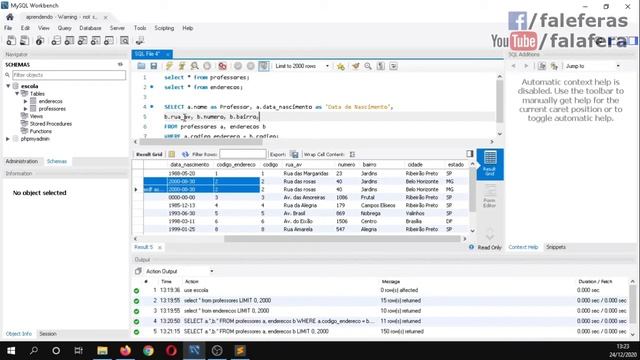The image size is (640, 360).
Task: Expand the professores table
Action: pyautogui.click(x=25, y=109)
